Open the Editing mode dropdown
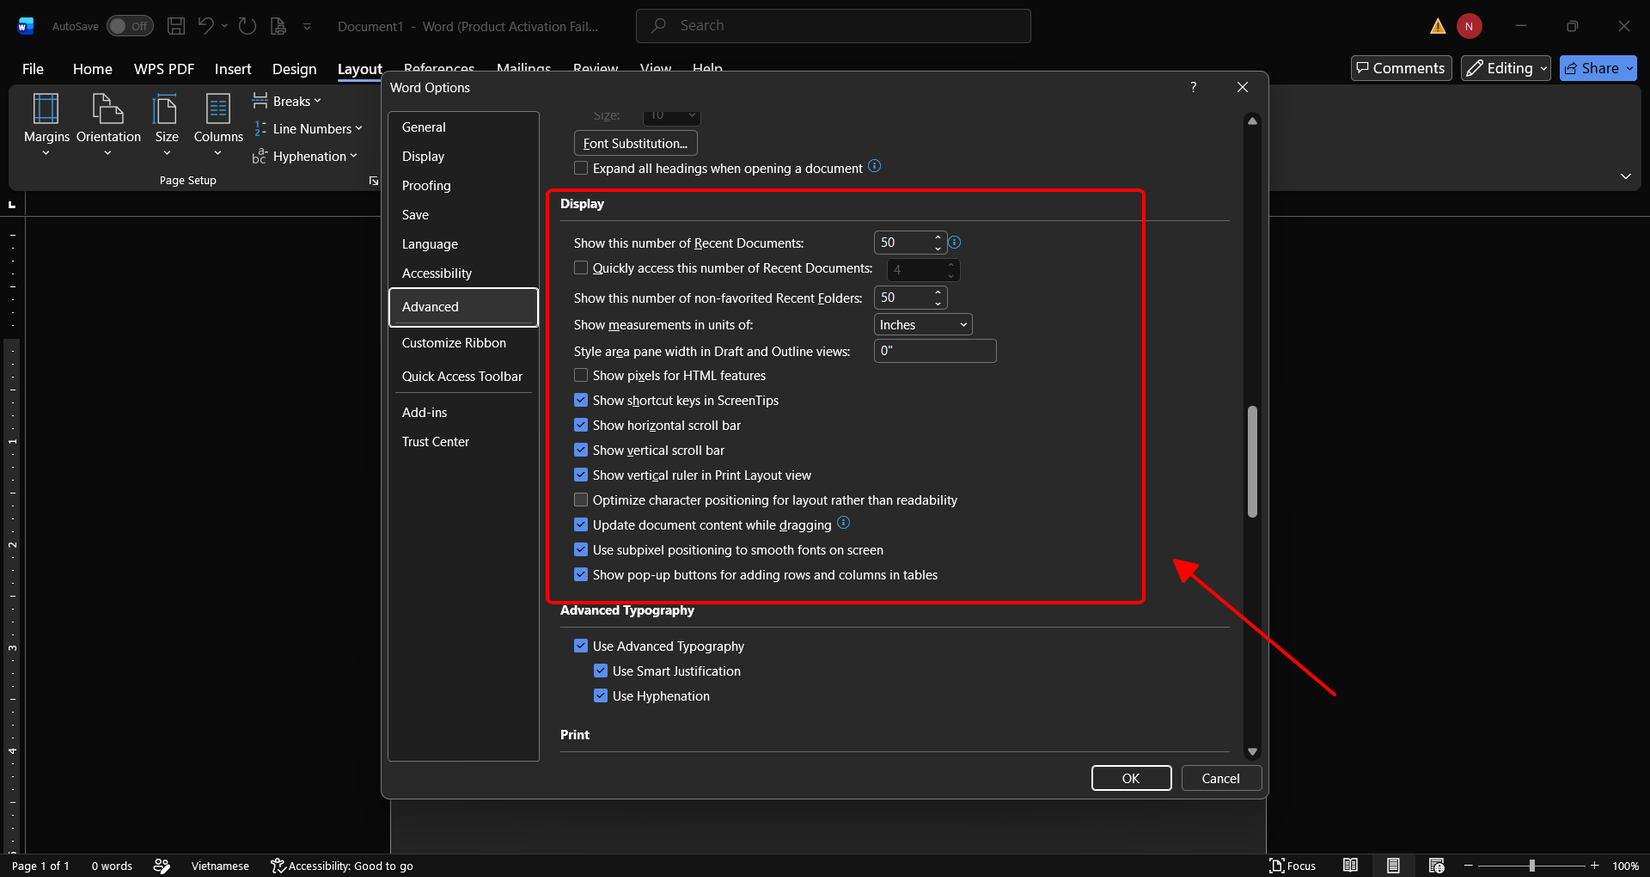Screen dimensions: 1650x877 click(x=1505, y=68)
